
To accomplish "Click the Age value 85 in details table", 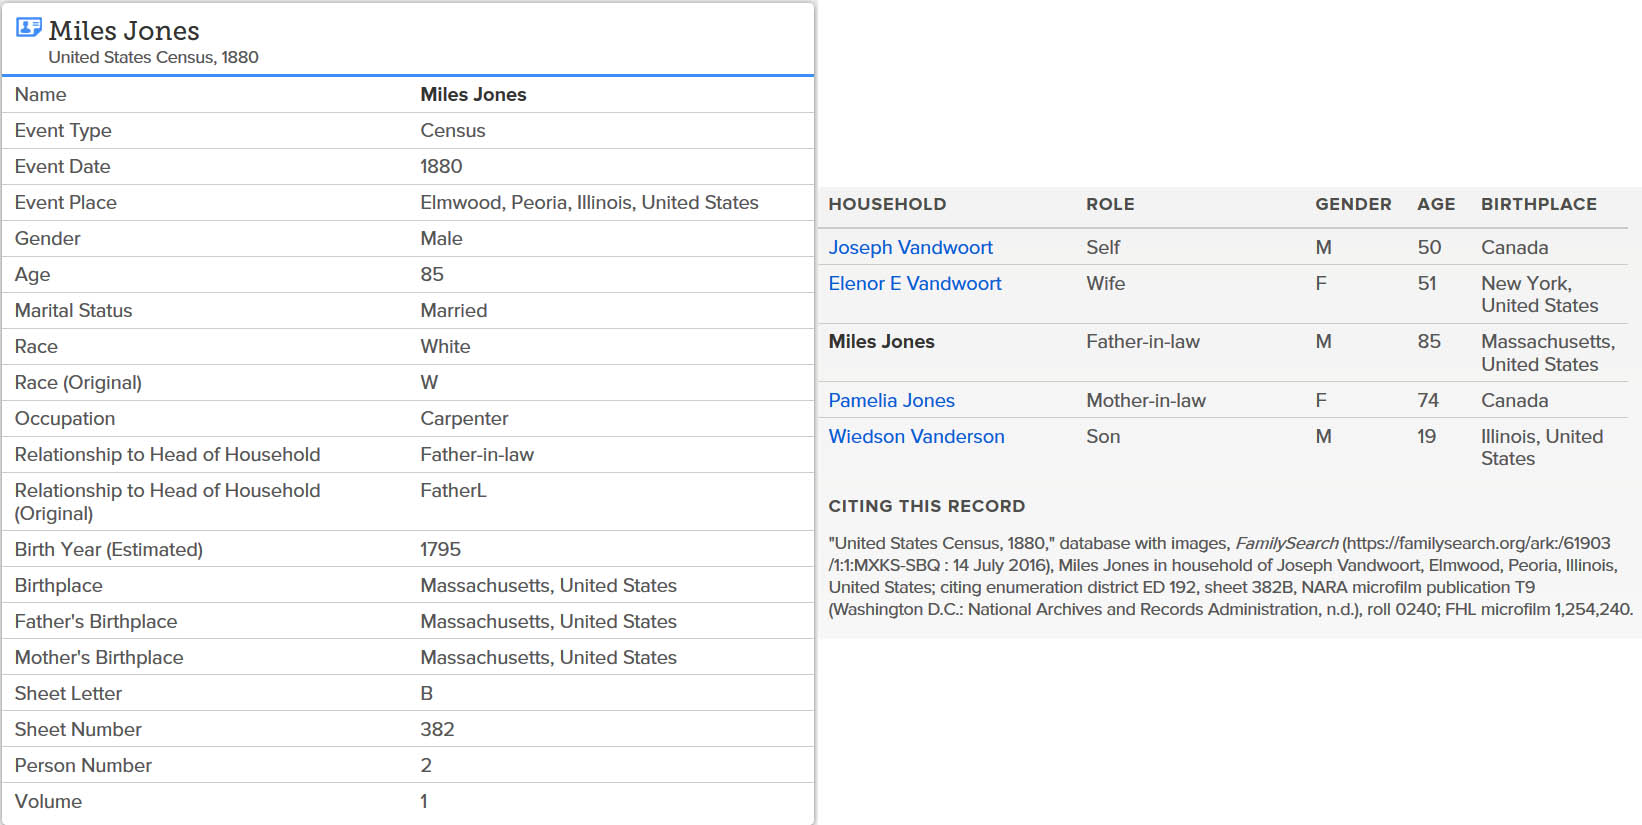I will click(432, 274).
